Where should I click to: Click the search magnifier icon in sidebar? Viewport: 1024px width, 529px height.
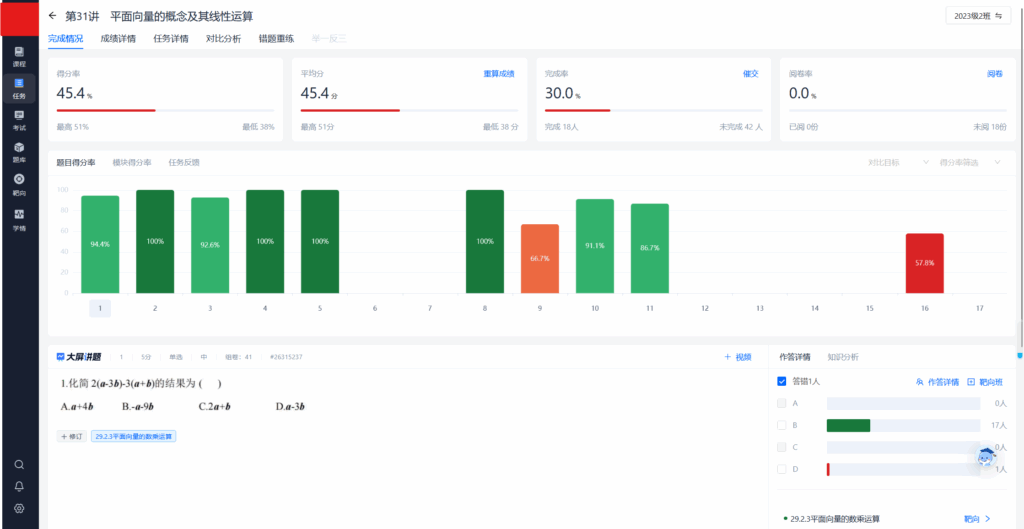pyautogui.click(x=19, y=464)
